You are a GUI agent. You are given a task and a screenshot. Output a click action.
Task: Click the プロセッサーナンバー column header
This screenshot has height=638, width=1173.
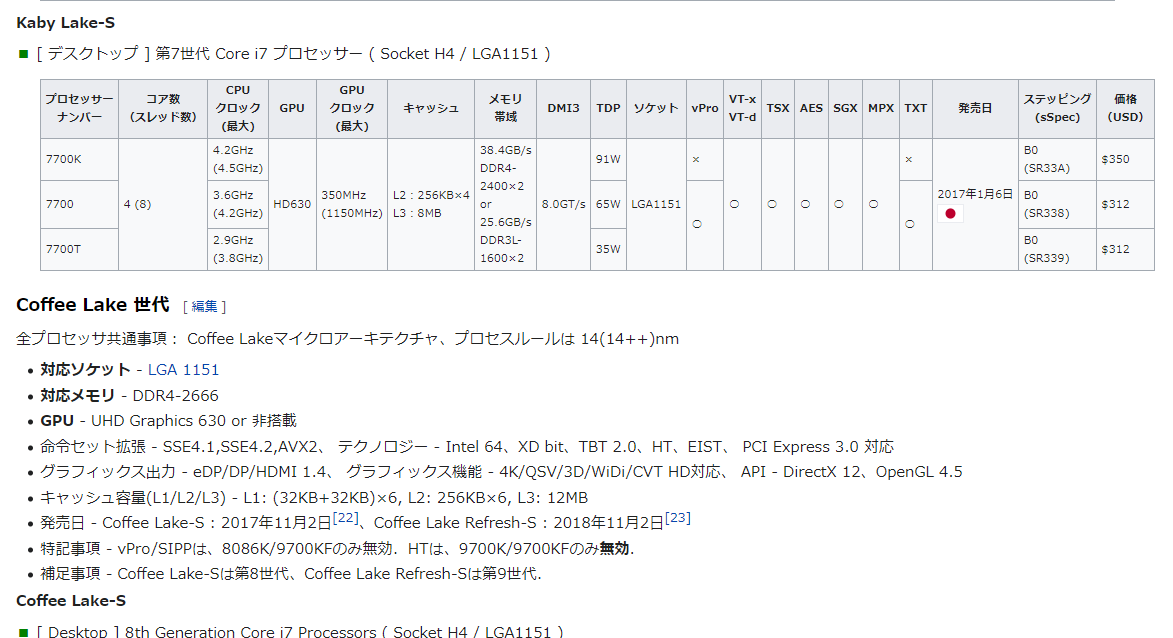point(79,108)
